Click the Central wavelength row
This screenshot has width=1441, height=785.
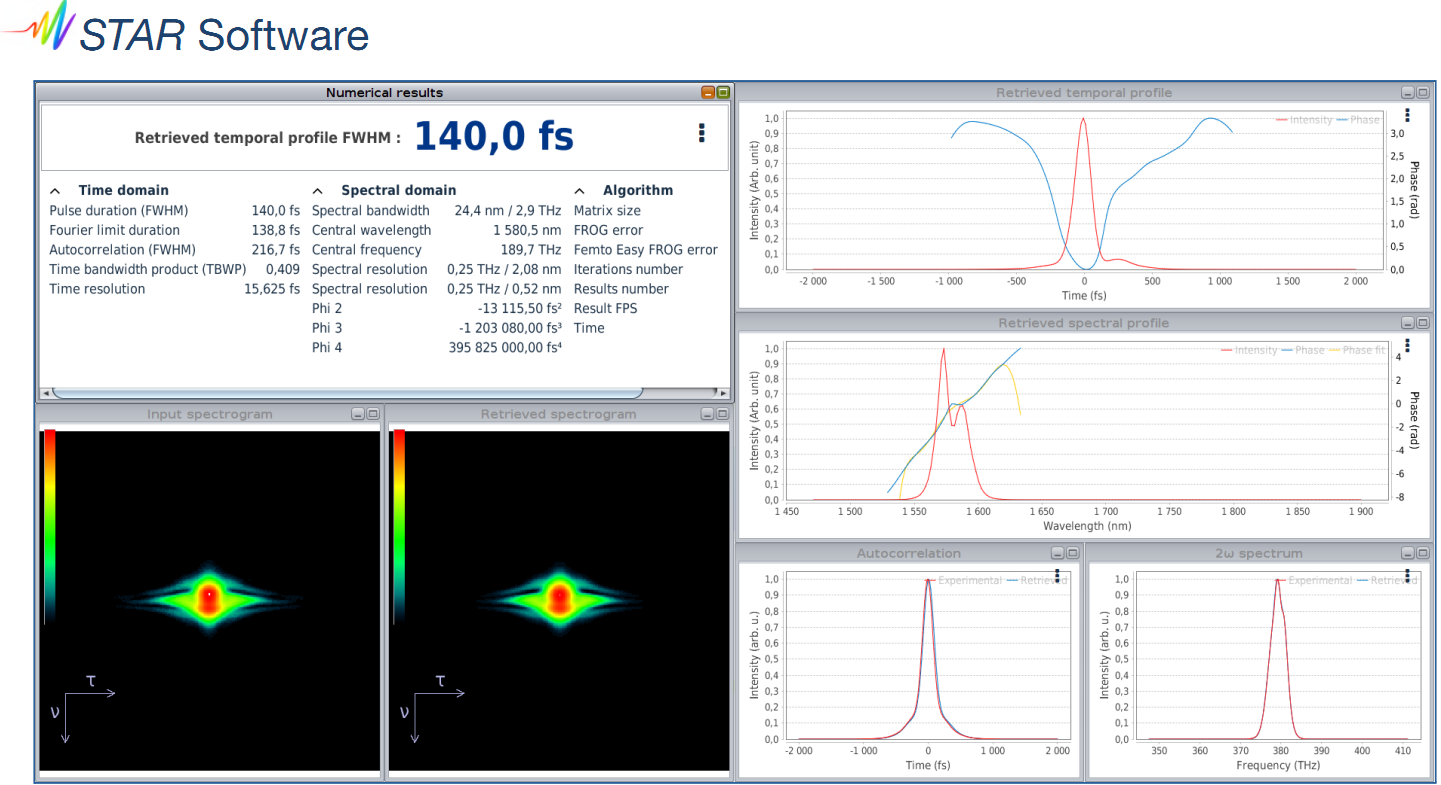(436, 230)
